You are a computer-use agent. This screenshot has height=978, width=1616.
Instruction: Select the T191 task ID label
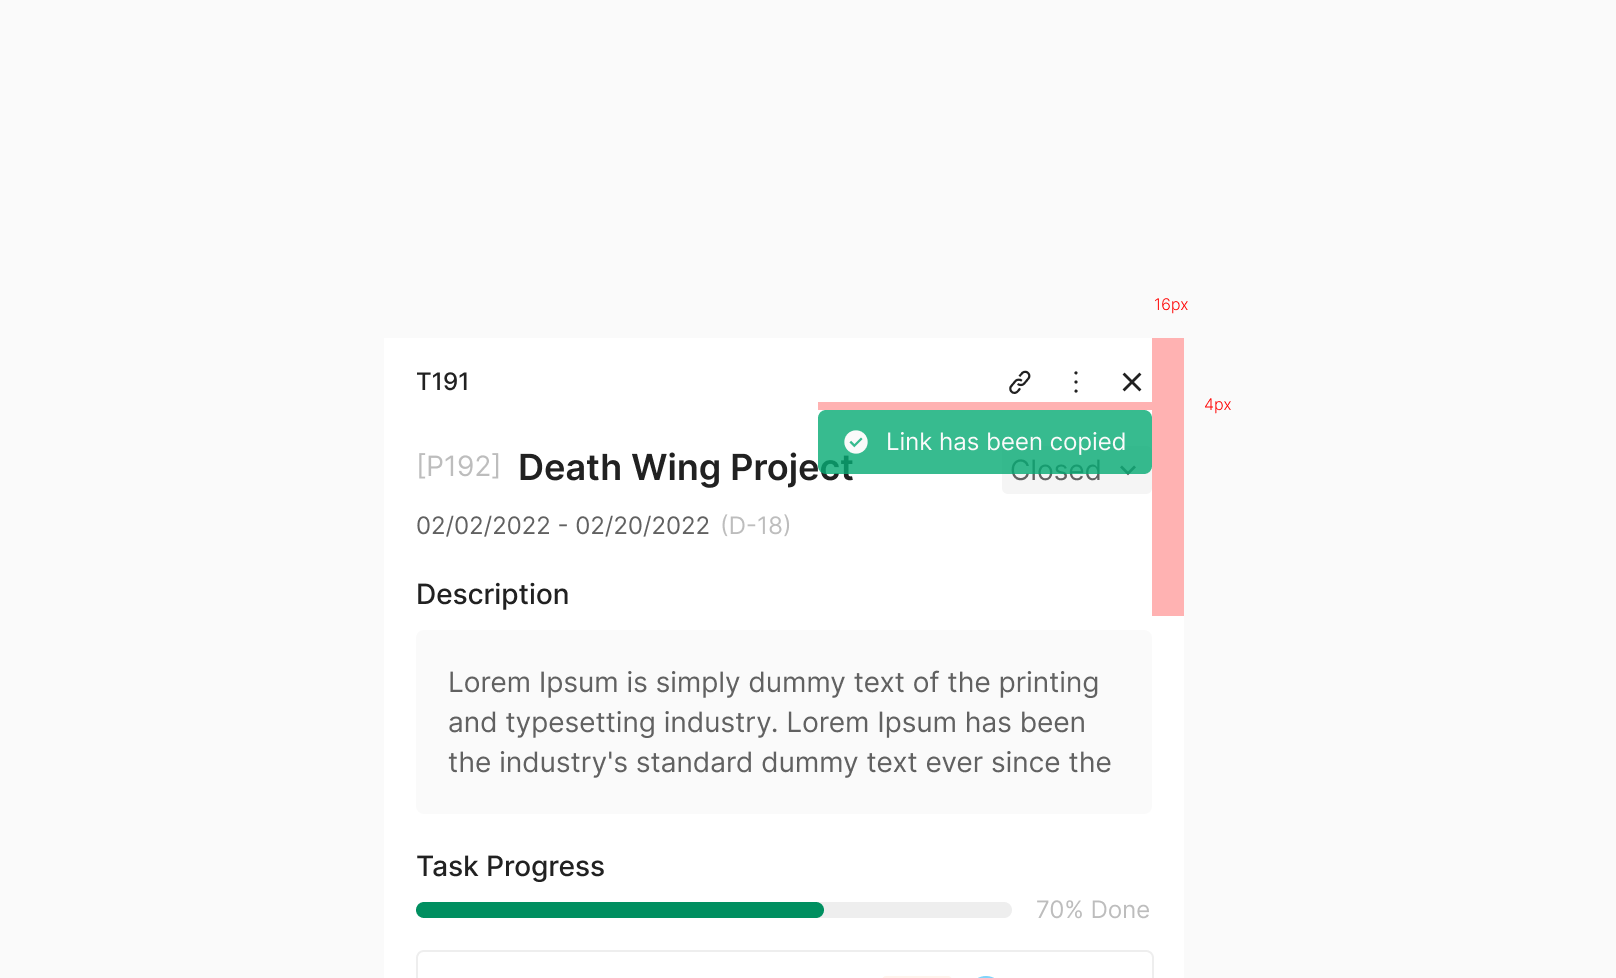[x=443, y=382]
